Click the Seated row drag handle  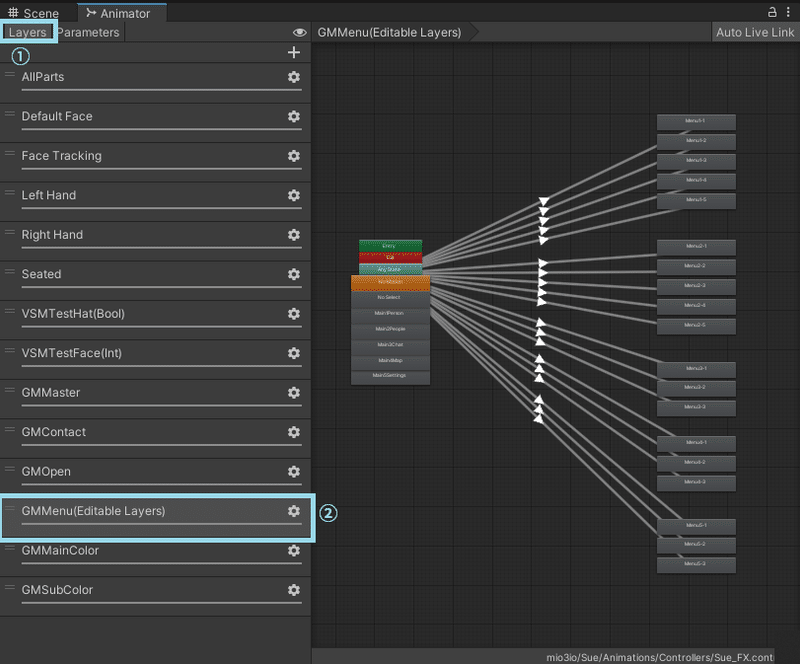(x=10, y=272)
